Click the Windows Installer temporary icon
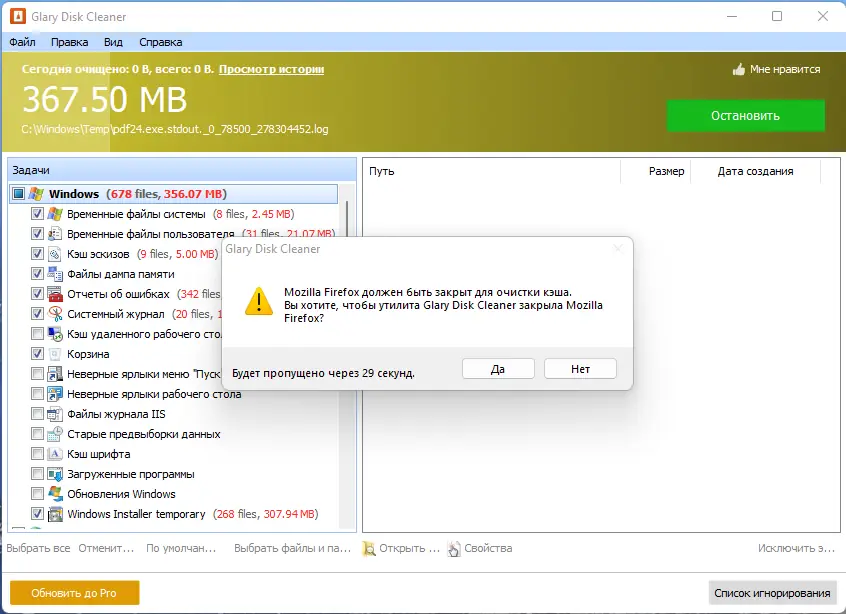 (55, 514)
